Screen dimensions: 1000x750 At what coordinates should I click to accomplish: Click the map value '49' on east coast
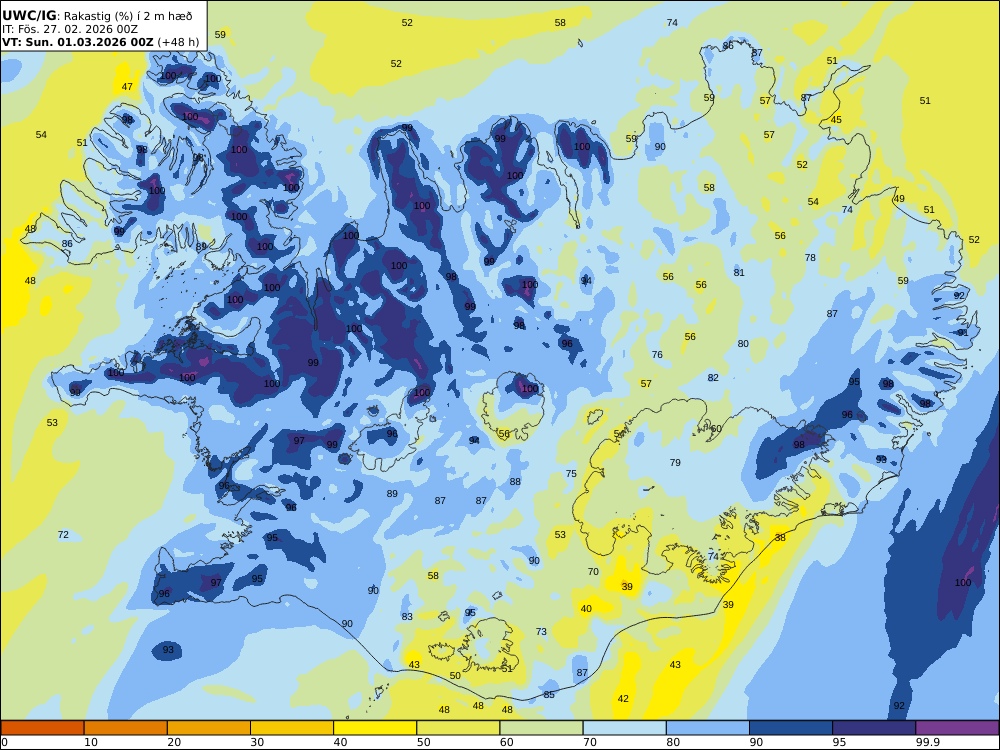click(899, 199)
